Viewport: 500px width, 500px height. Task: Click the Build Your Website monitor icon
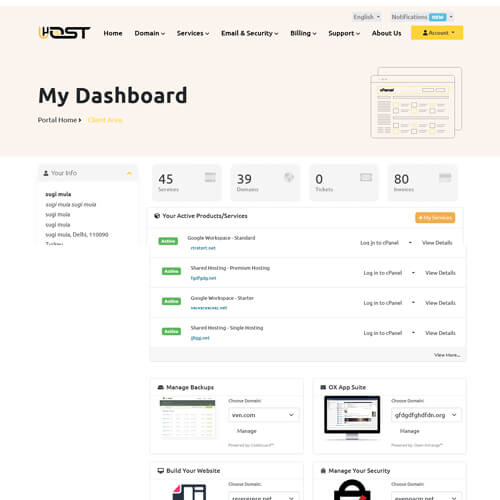click(161, 471)
